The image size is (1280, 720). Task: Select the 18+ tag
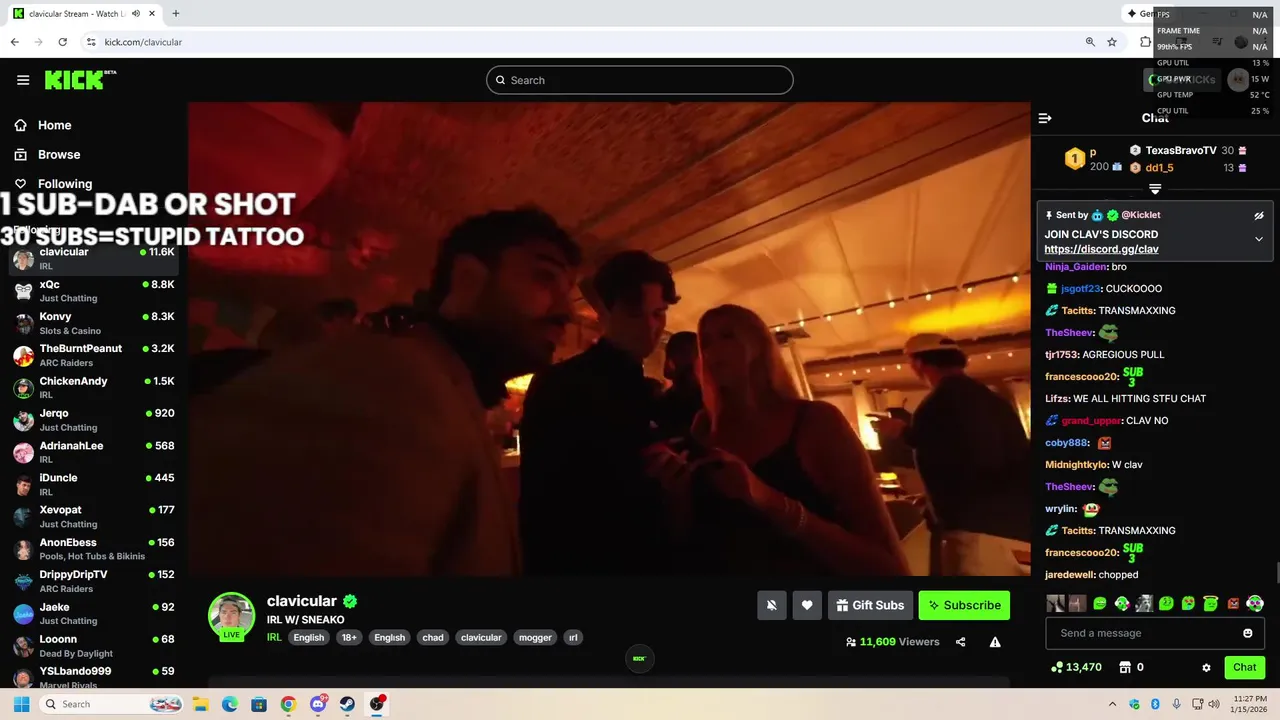(x=349, y=637)
